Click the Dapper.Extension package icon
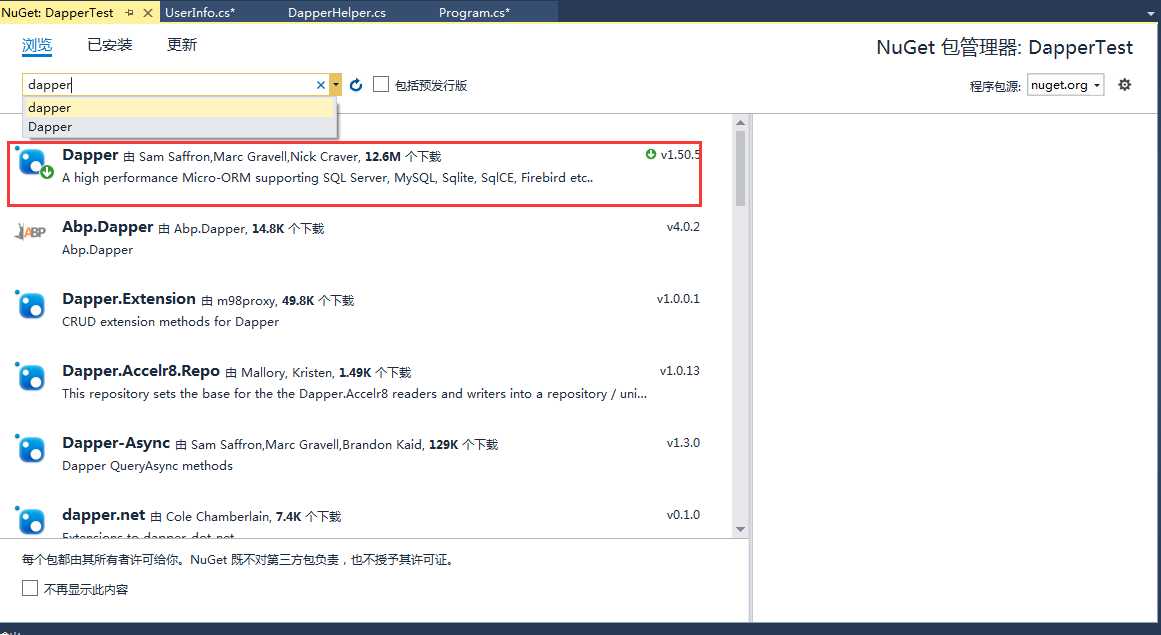 click(31, 304)
